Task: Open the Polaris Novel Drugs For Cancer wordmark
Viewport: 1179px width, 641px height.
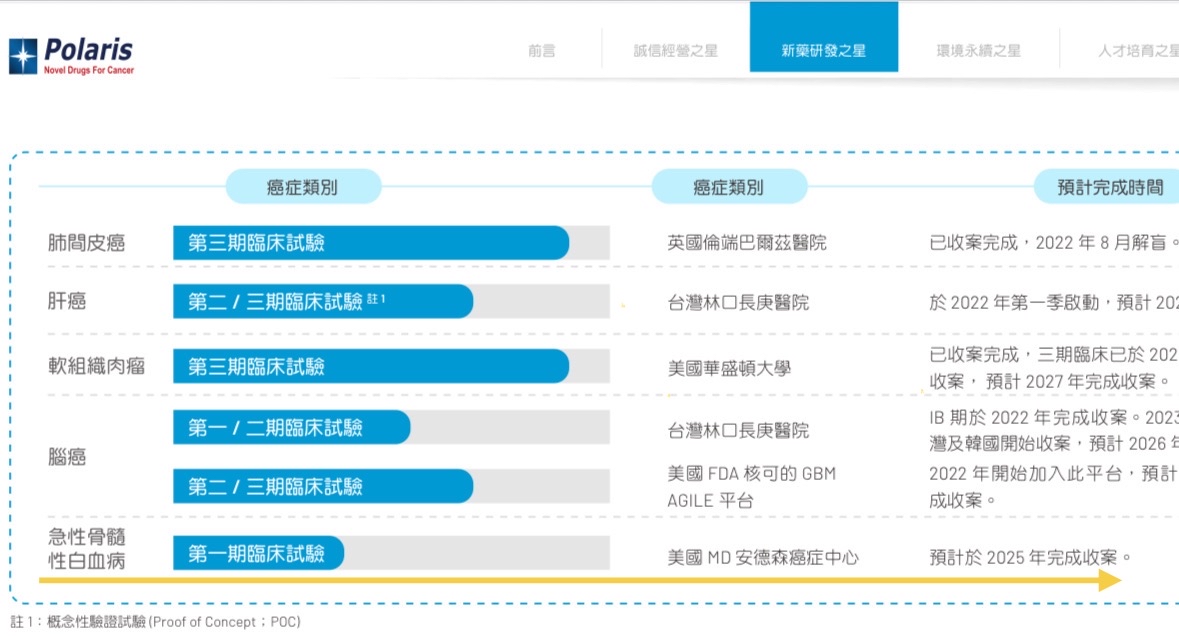Action: click(x=88, y=56)
